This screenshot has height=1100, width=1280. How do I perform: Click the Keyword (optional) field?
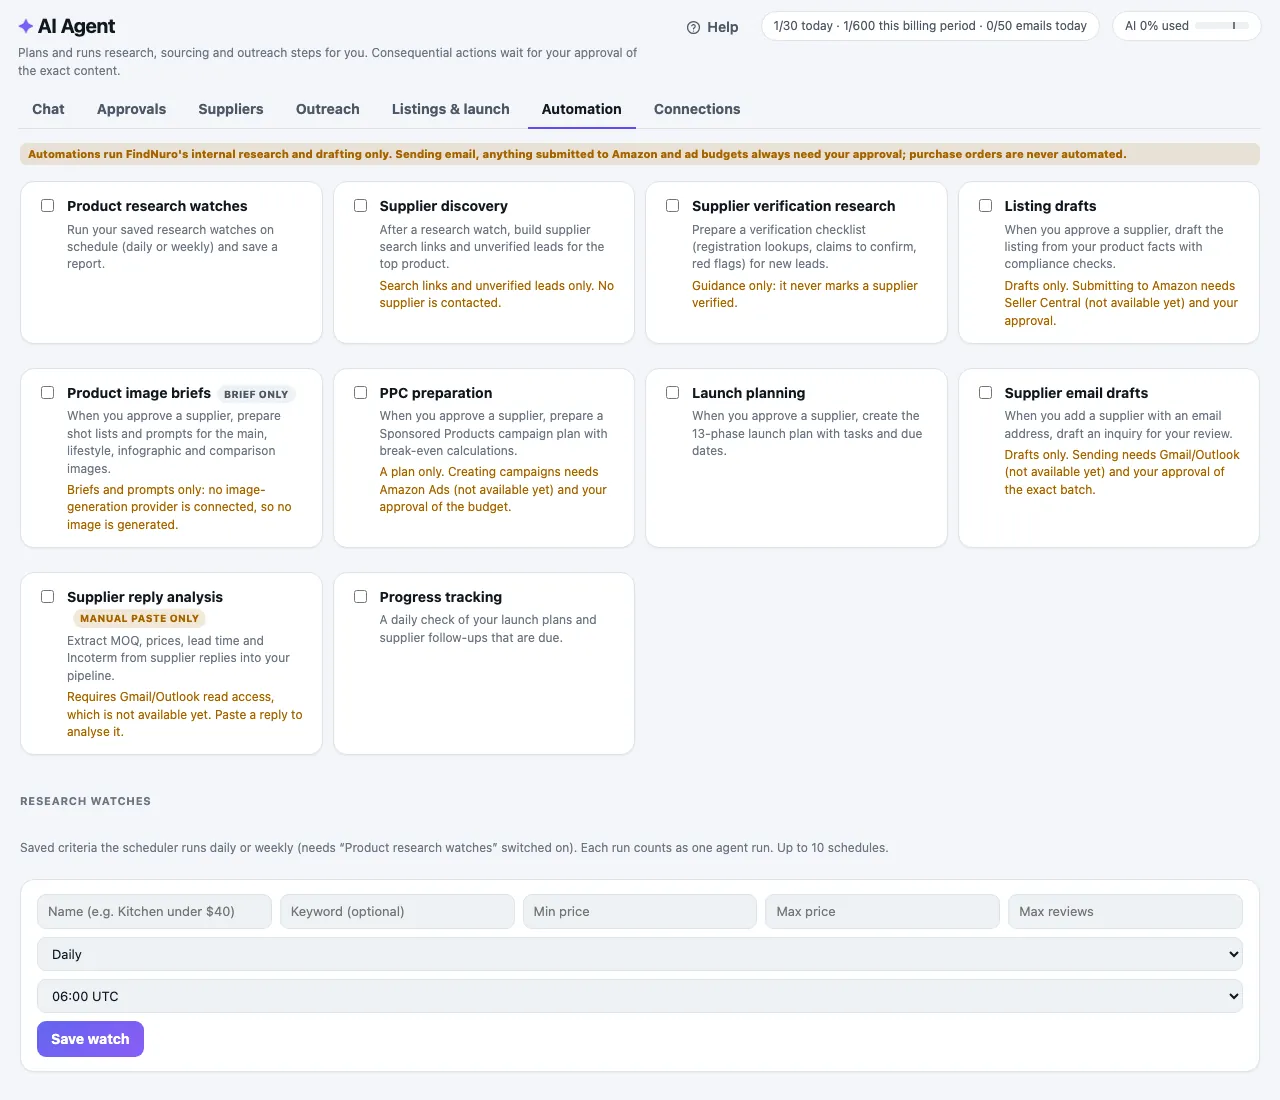click(x=397, y=911)
